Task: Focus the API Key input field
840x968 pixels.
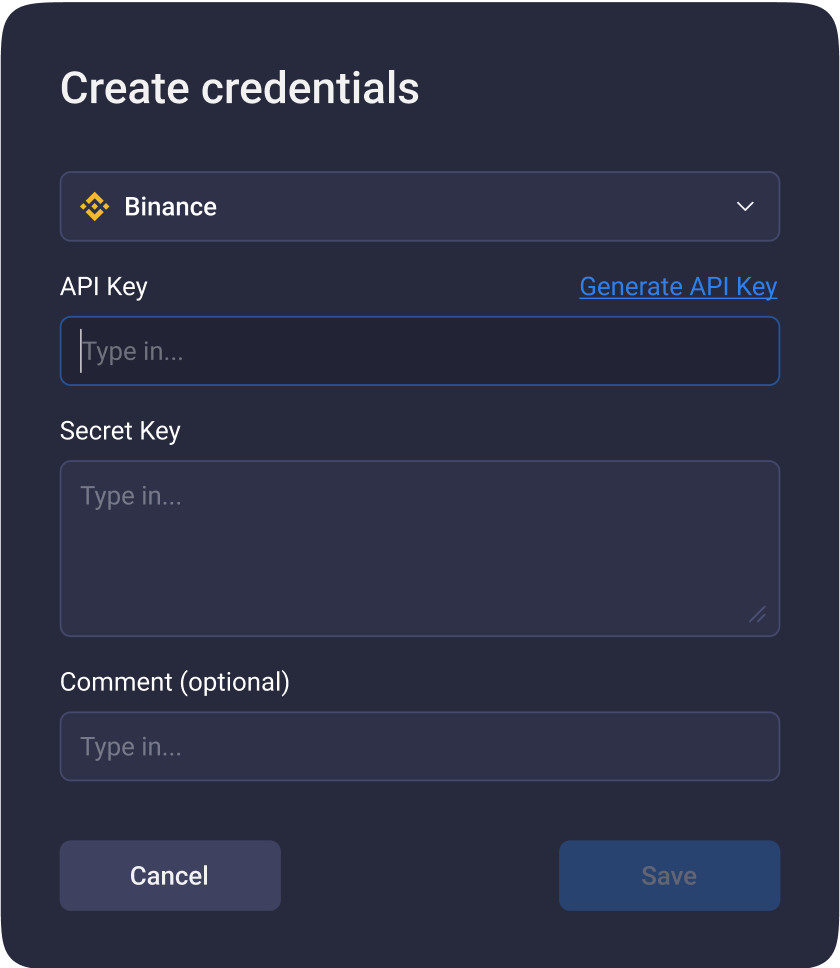Action: pos(420,351)
